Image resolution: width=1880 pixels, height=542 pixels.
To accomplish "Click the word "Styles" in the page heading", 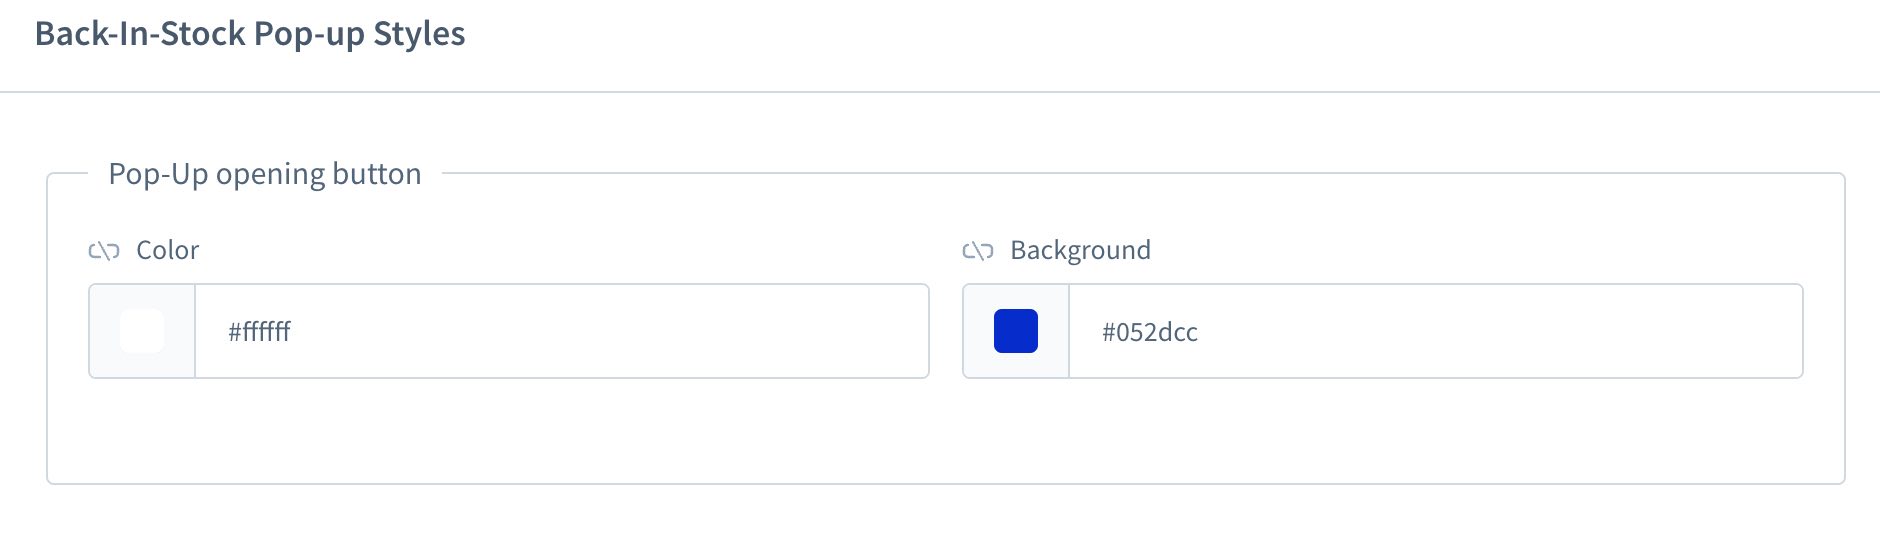I will pos(419,34).
